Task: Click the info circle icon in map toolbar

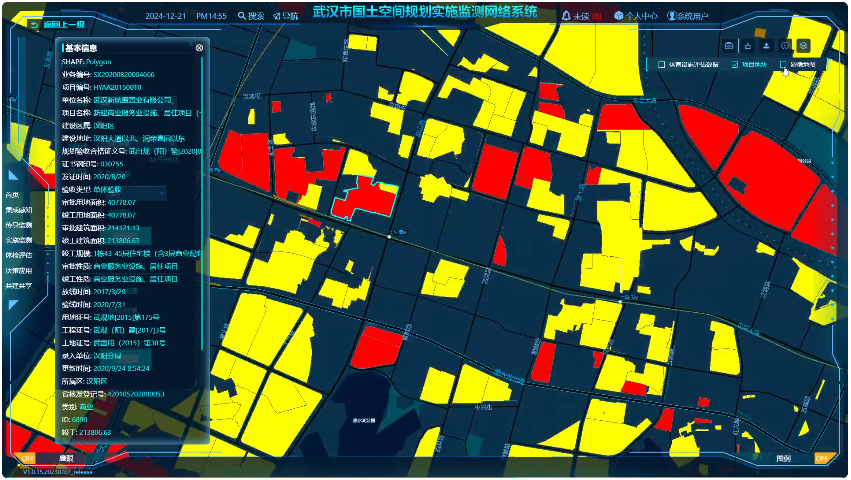Action: coord(785,46)
